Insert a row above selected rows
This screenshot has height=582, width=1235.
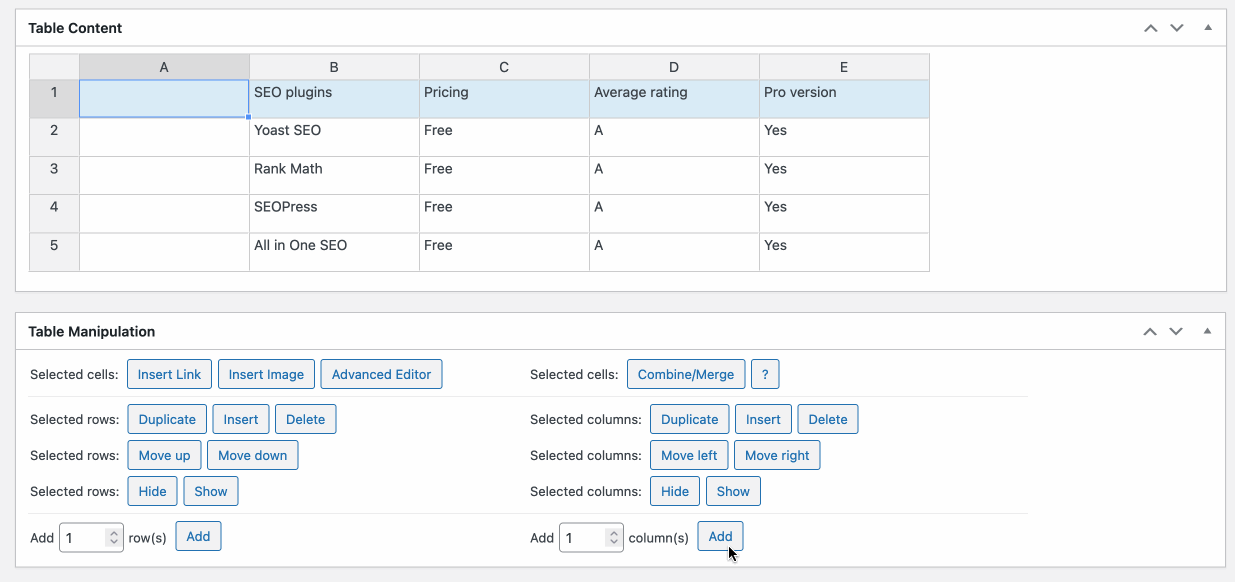click(x=241, y=419)
